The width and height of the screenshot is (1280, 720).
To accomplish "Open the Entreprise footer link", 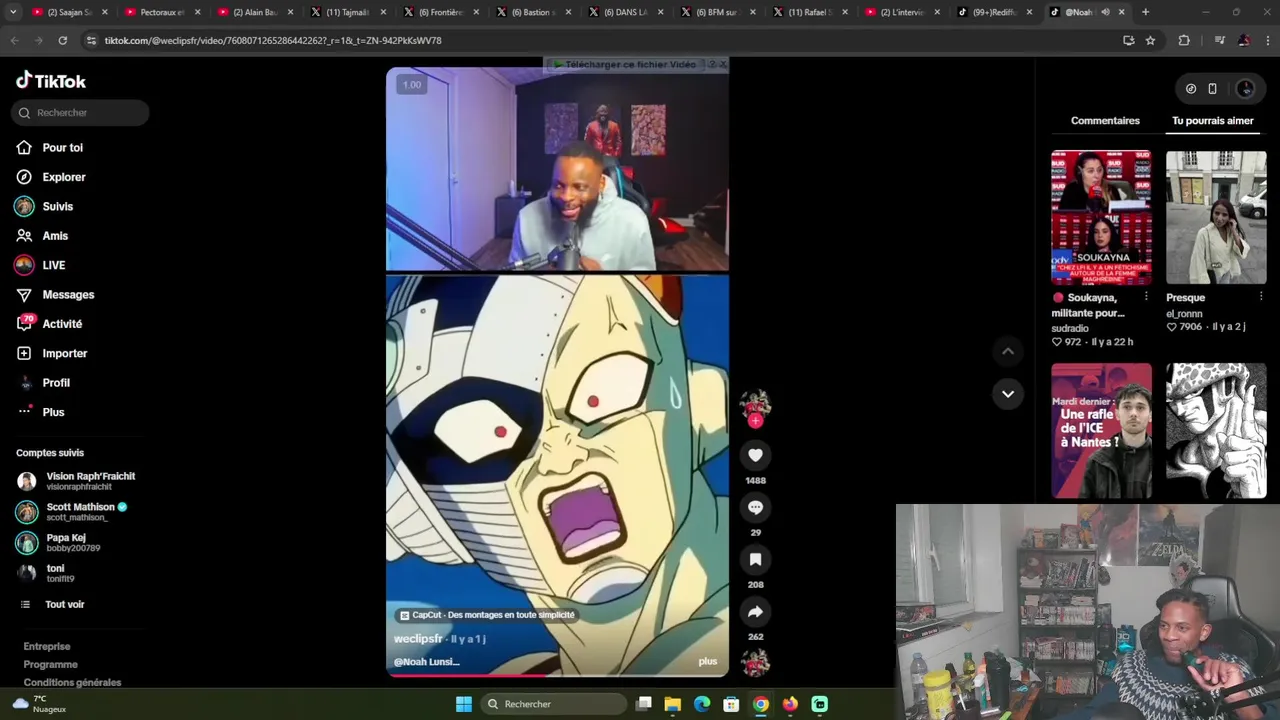I will click(x=47, y=646).
